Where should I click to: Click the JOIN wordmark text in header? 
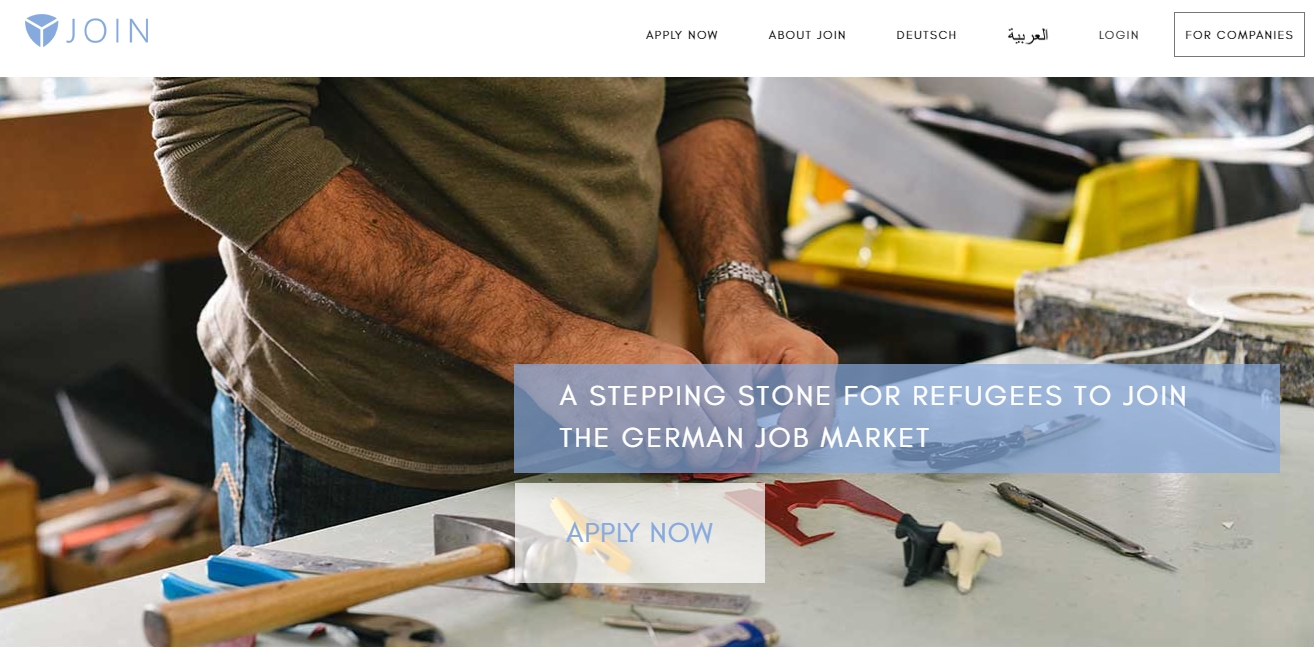[x=108, y=31]
